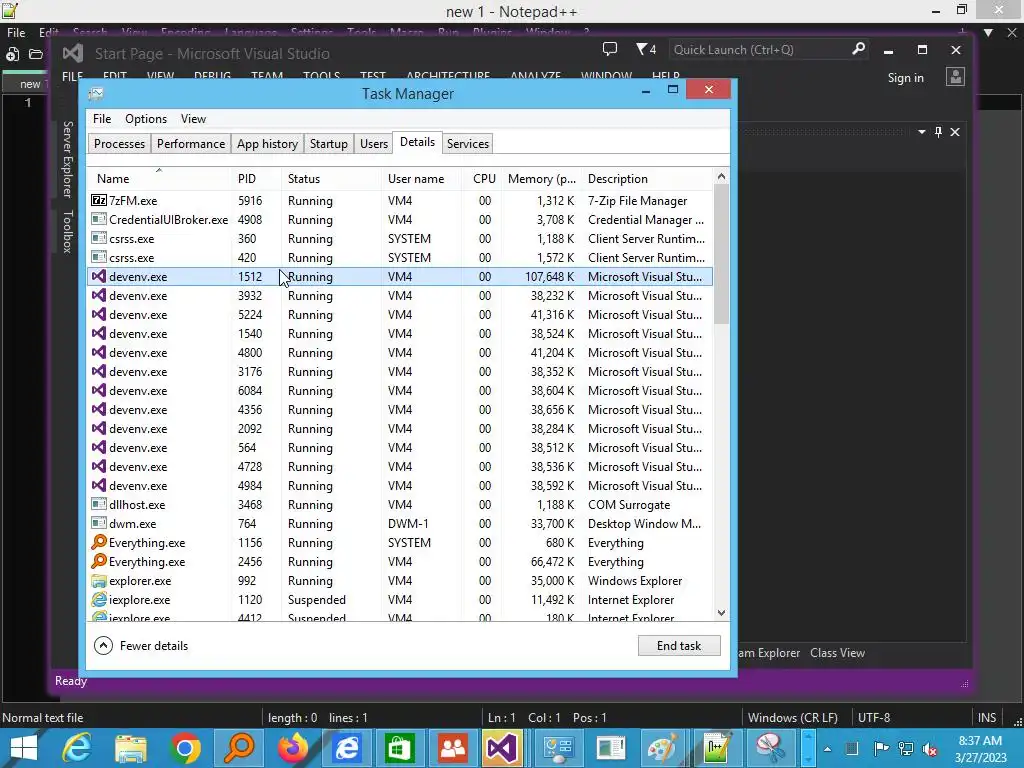The height and width of the screenshot is (768, 1024).
Task: Click volume speaker tray icon
Action: click(930, 749)
